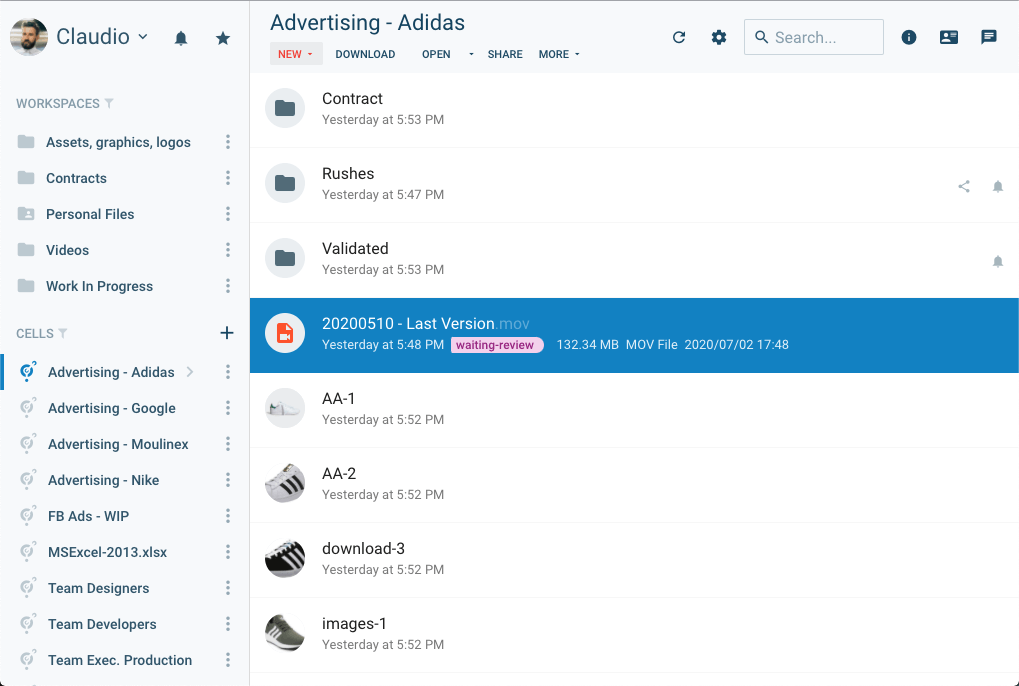Click the SHARE menu item
The image size is (1019, 686).
pos(505,54)
